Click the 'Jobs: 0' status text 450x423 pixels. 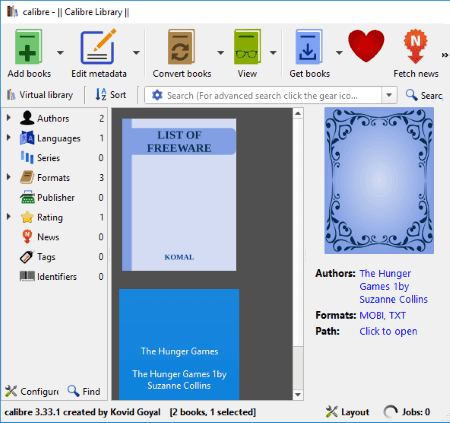[x=416, y=412]
